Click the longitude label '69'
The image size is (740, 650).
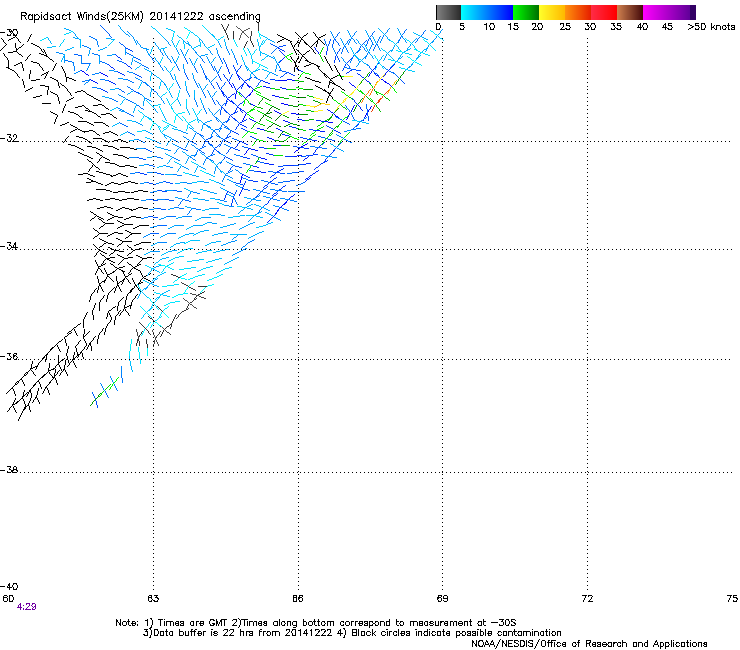pos(442,599)
